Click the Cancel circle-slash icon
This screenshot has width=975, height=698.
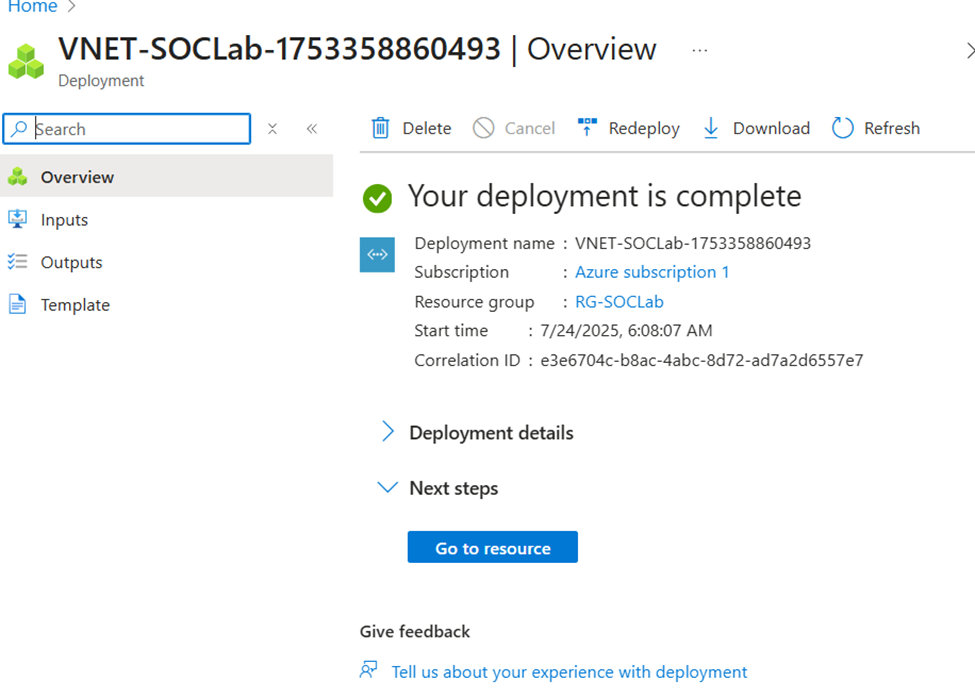(x=483, y=128)
